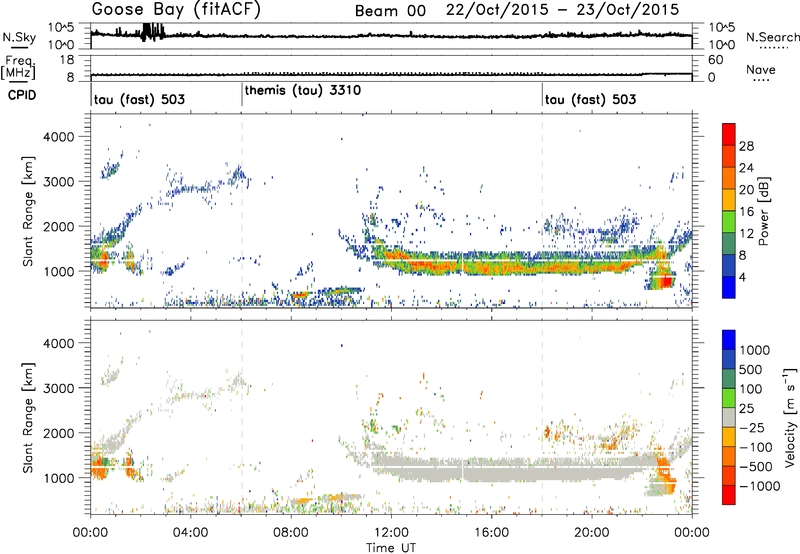Click the 'Power [dB]' color bar label
Image resolution: width=800 pixels, height=554 pixels.
pos(763,211)
